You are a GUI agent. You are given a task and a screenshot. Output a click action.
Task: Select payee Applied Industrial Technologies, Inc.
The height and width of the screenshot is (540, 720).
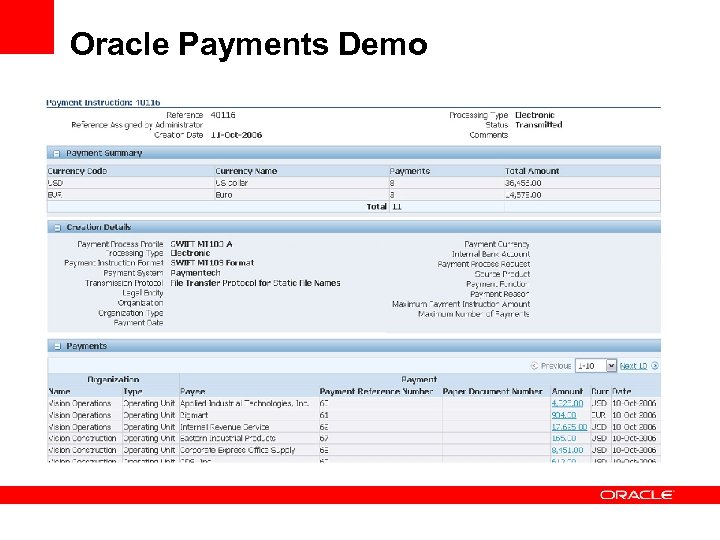click(244, 404)
